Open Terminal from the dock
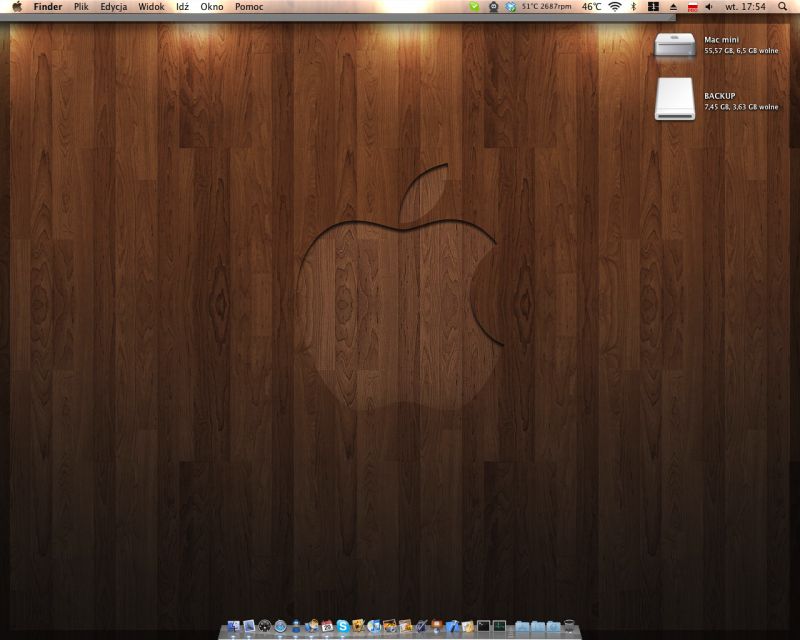 pyautogui.click(x=483, y=626)
